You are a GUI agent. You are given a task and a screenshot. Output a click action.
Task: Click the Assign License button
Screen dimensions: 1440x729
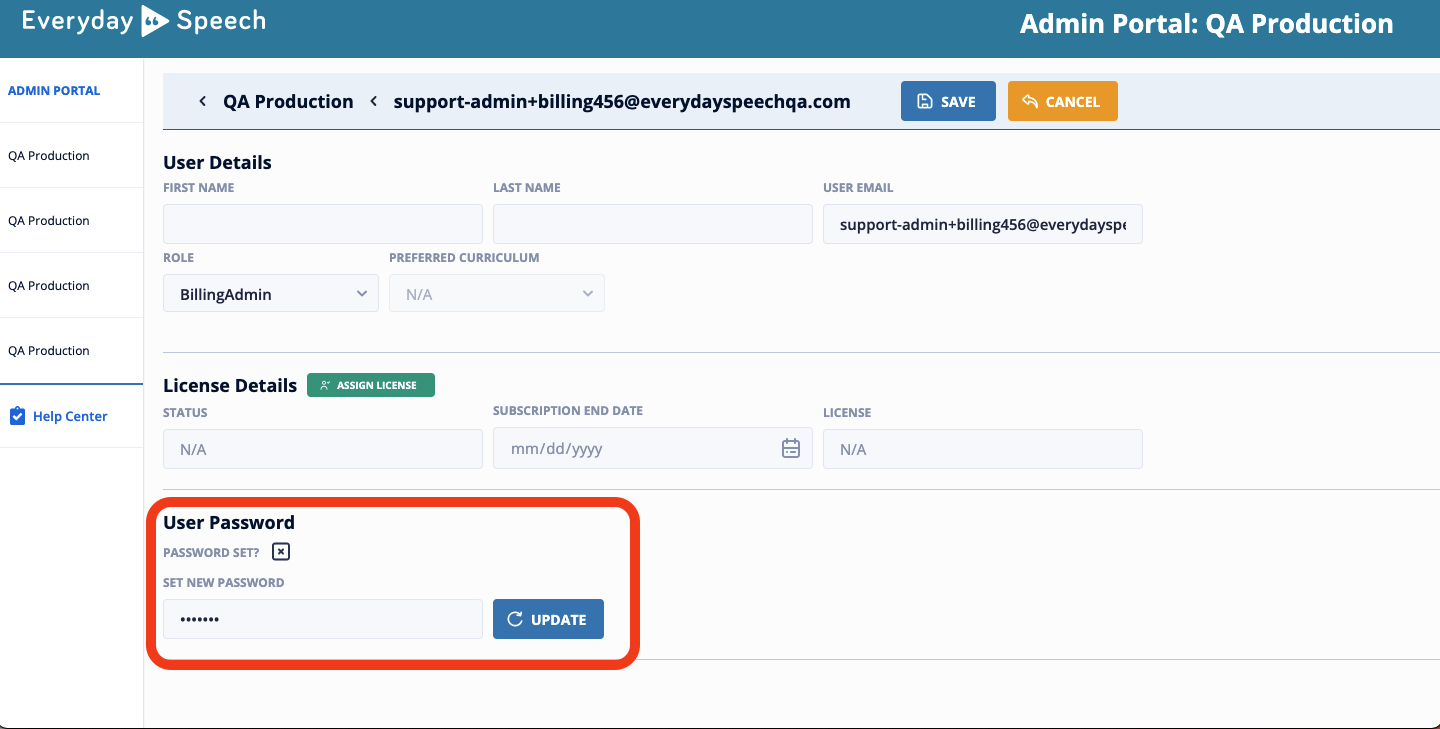[371, 385]
